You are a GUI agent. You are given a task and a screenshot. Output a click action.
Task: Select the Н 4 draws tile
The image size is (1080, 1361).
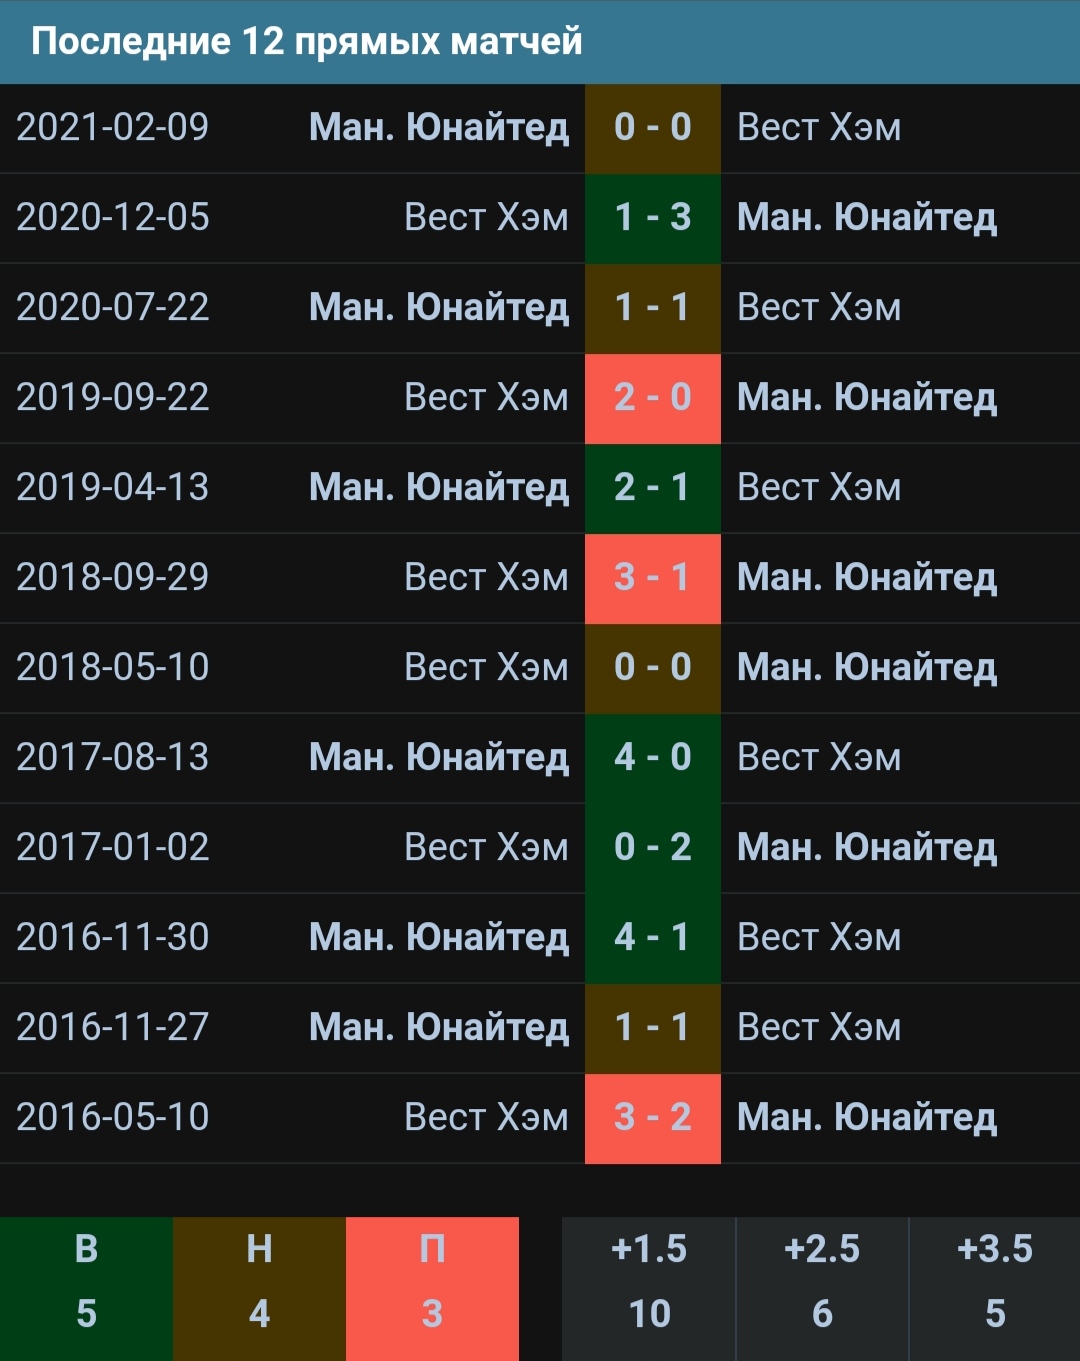[x=259, y=1289]
